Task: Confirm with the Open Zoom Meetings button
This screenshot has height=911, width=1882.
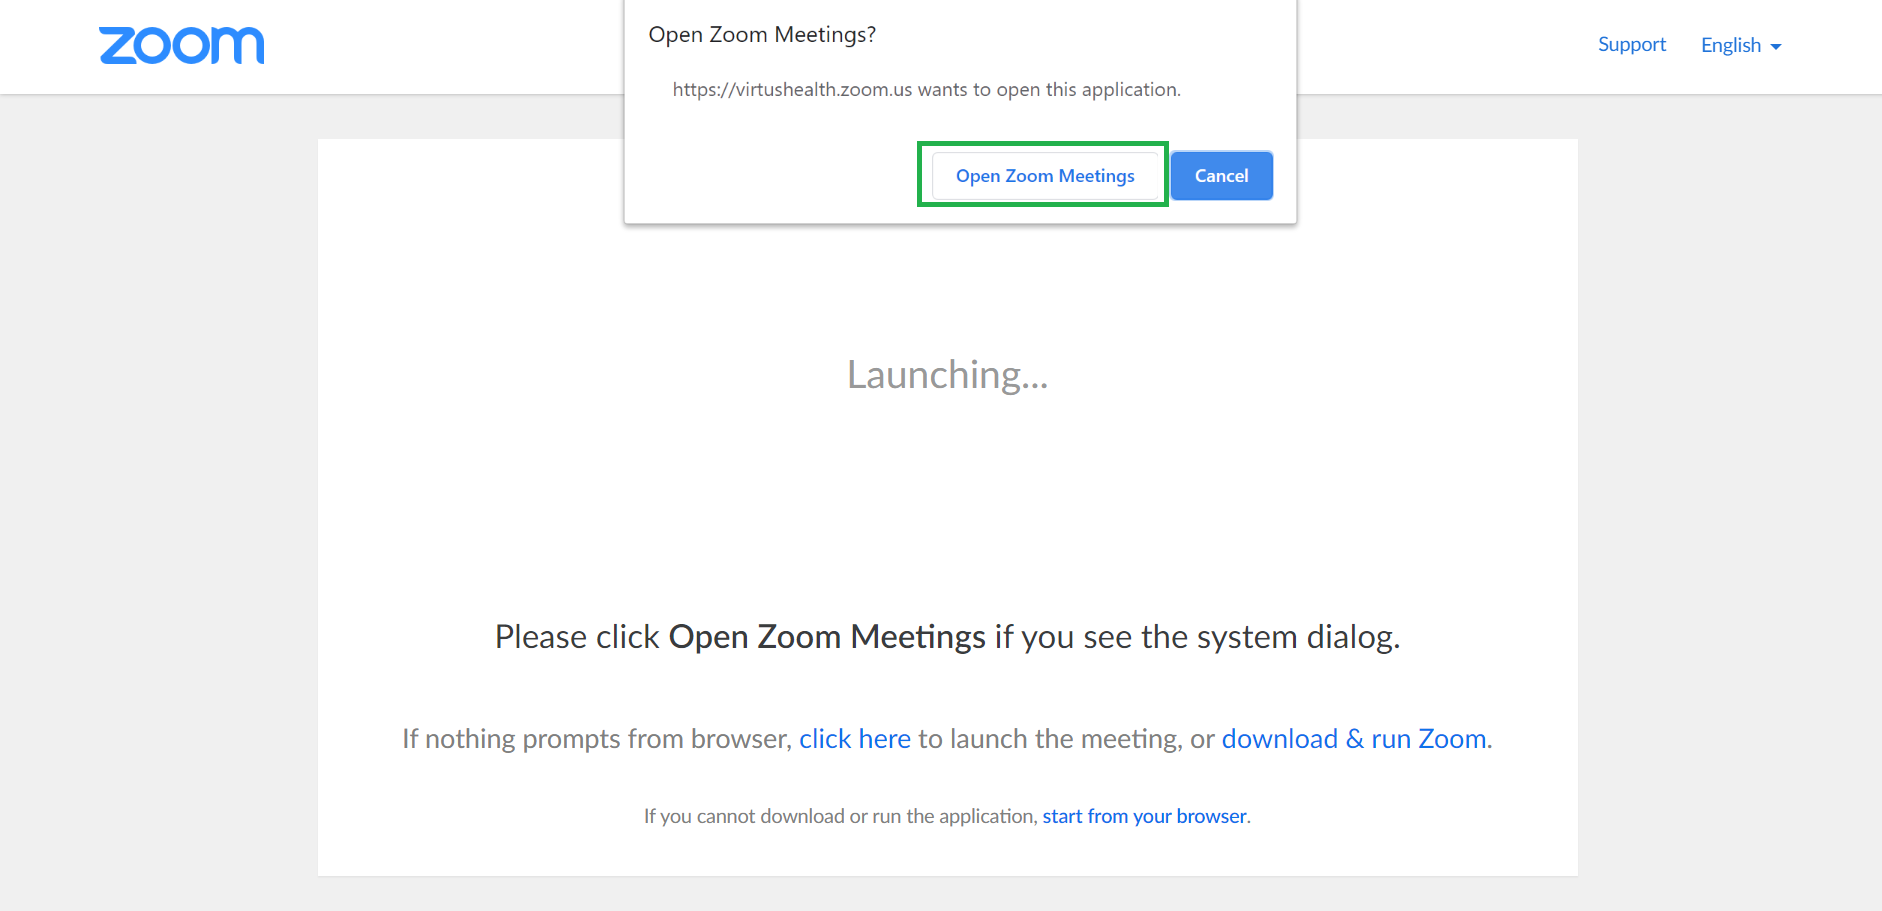Action: pyautogui.click(x=1045, y=176)
